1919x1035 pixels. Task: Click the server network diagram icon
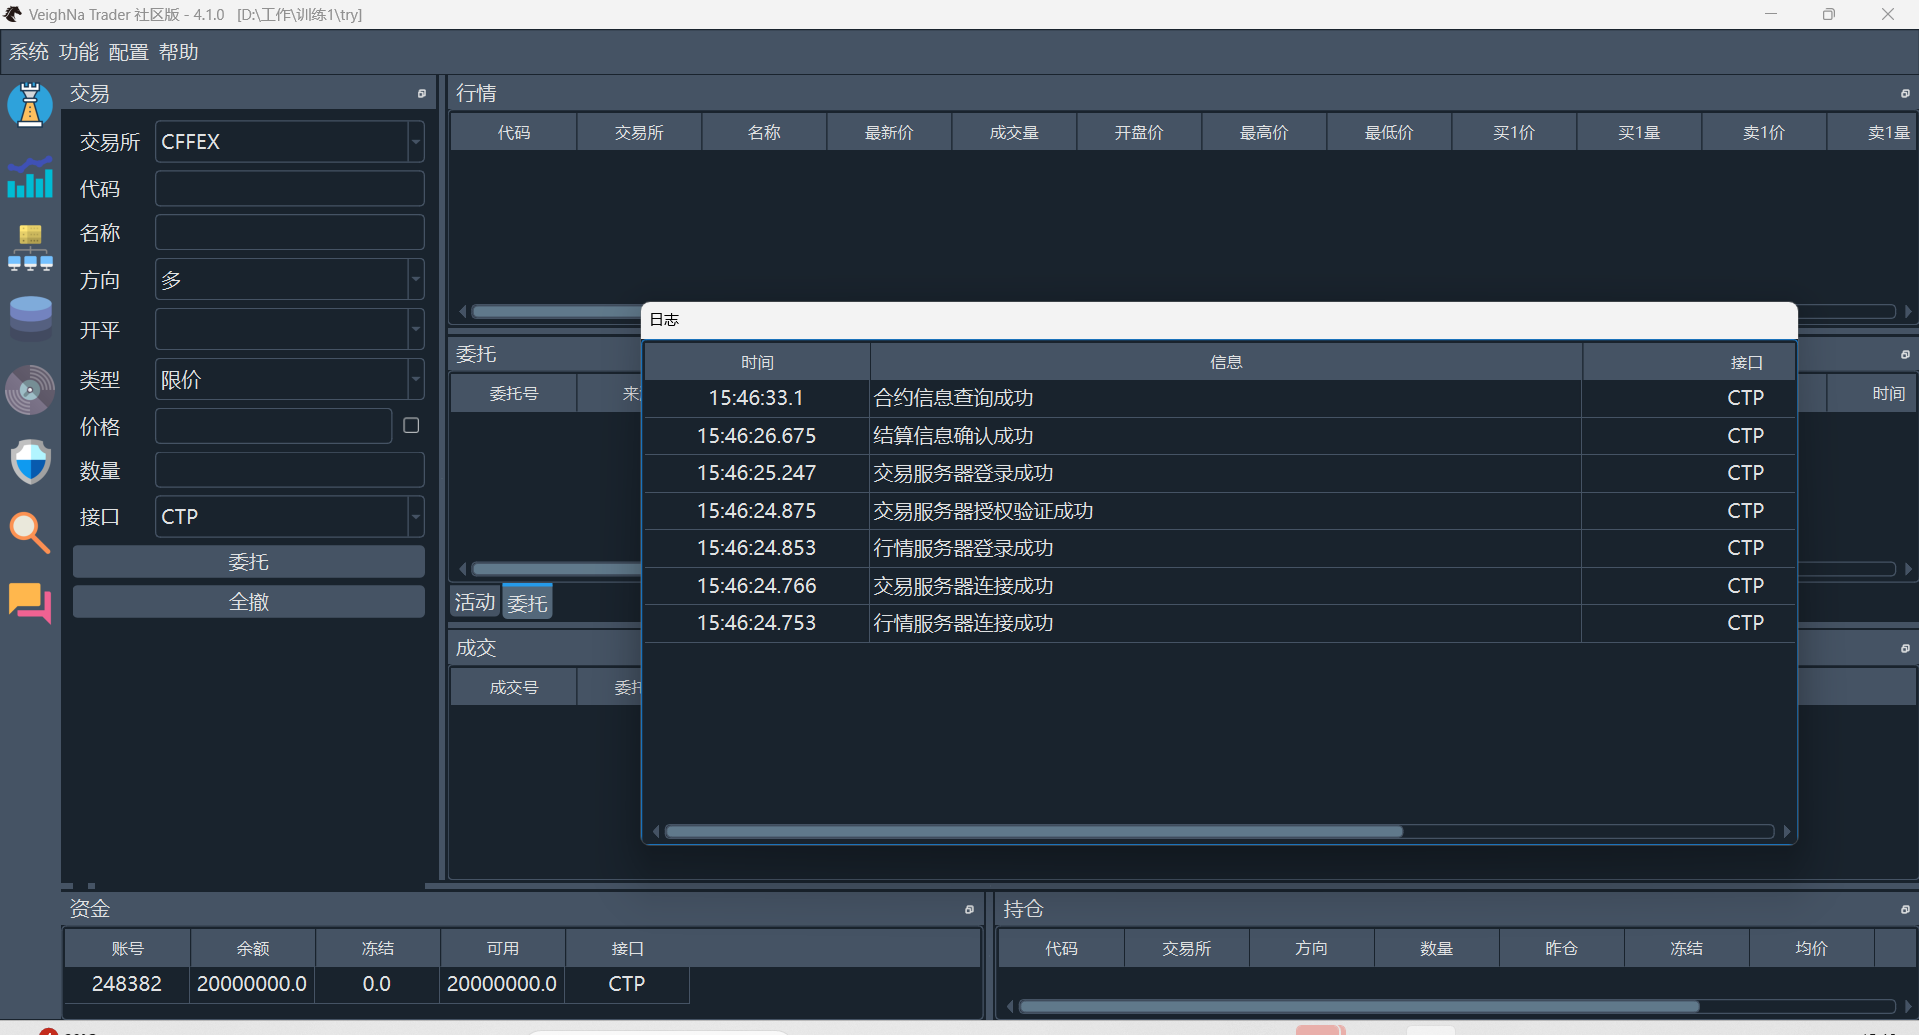pyautogui.click(x=30, y=248)
